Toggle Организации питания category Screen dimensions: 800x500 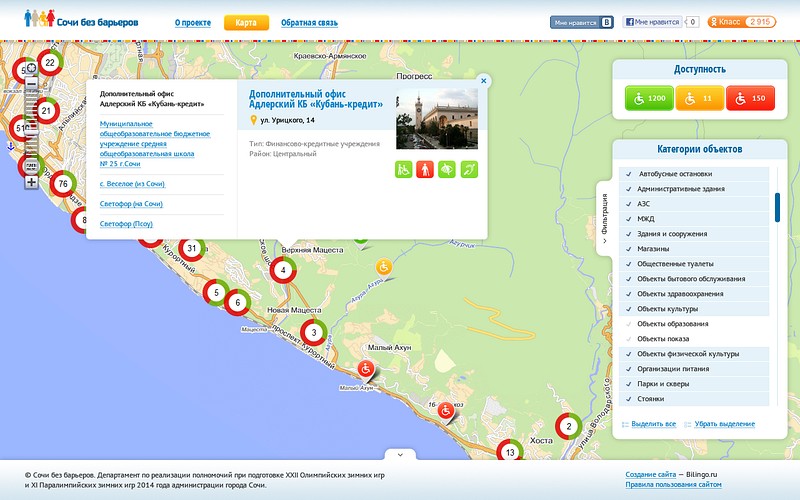point(694,369)
